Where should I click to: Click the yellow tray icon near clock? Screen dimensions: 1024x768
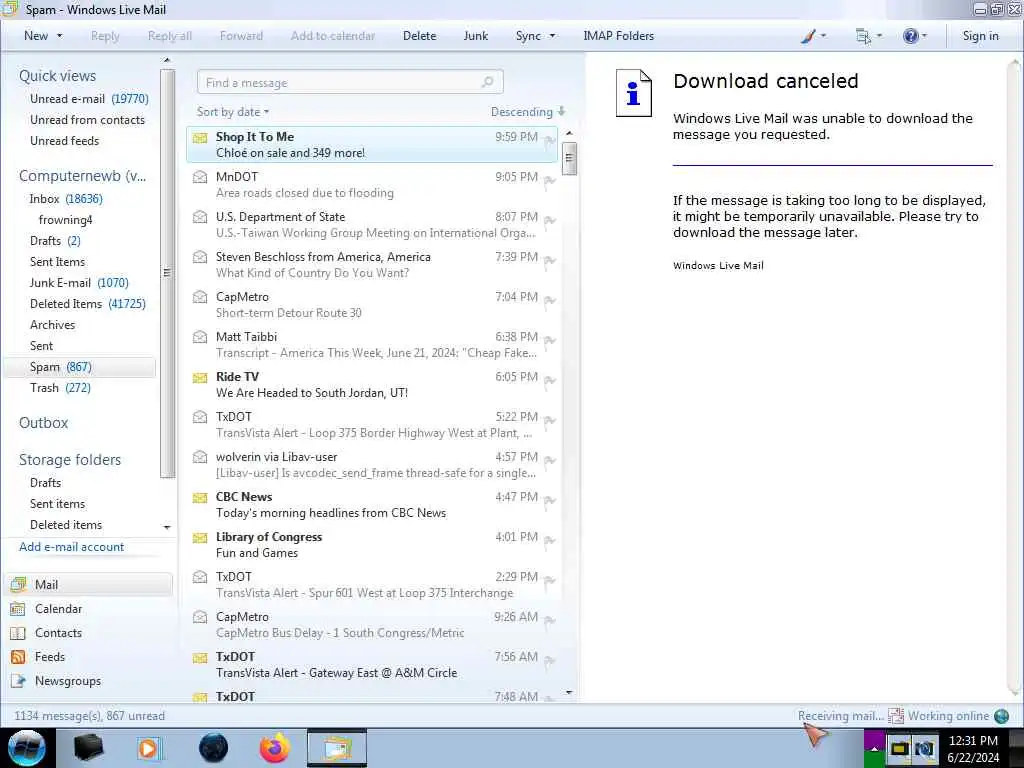click(x=900, y=748)
